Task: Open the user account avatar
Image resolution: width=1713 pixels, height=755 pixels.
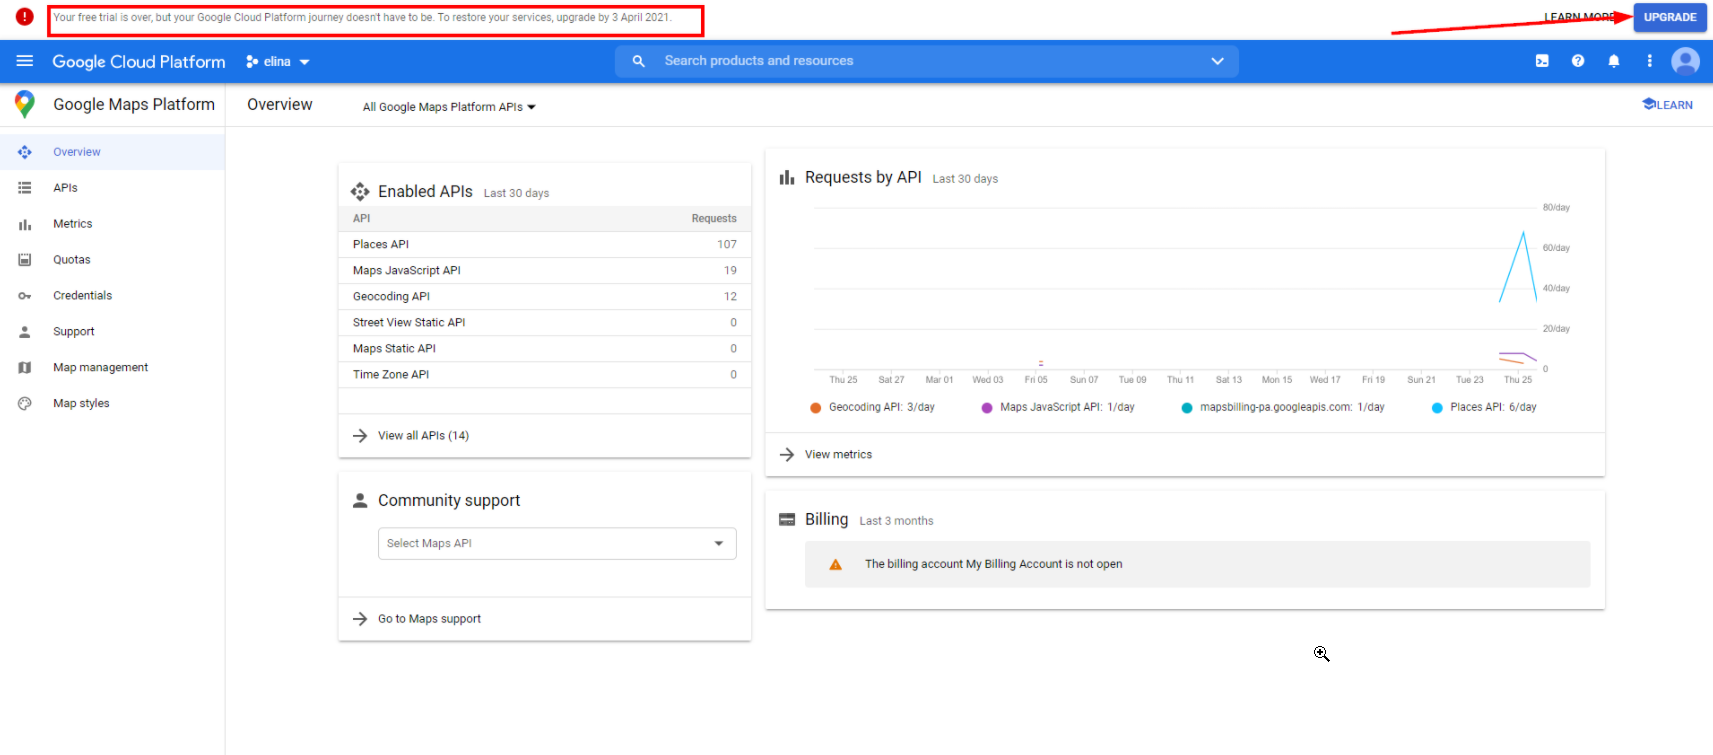Action: [1685, 61]
